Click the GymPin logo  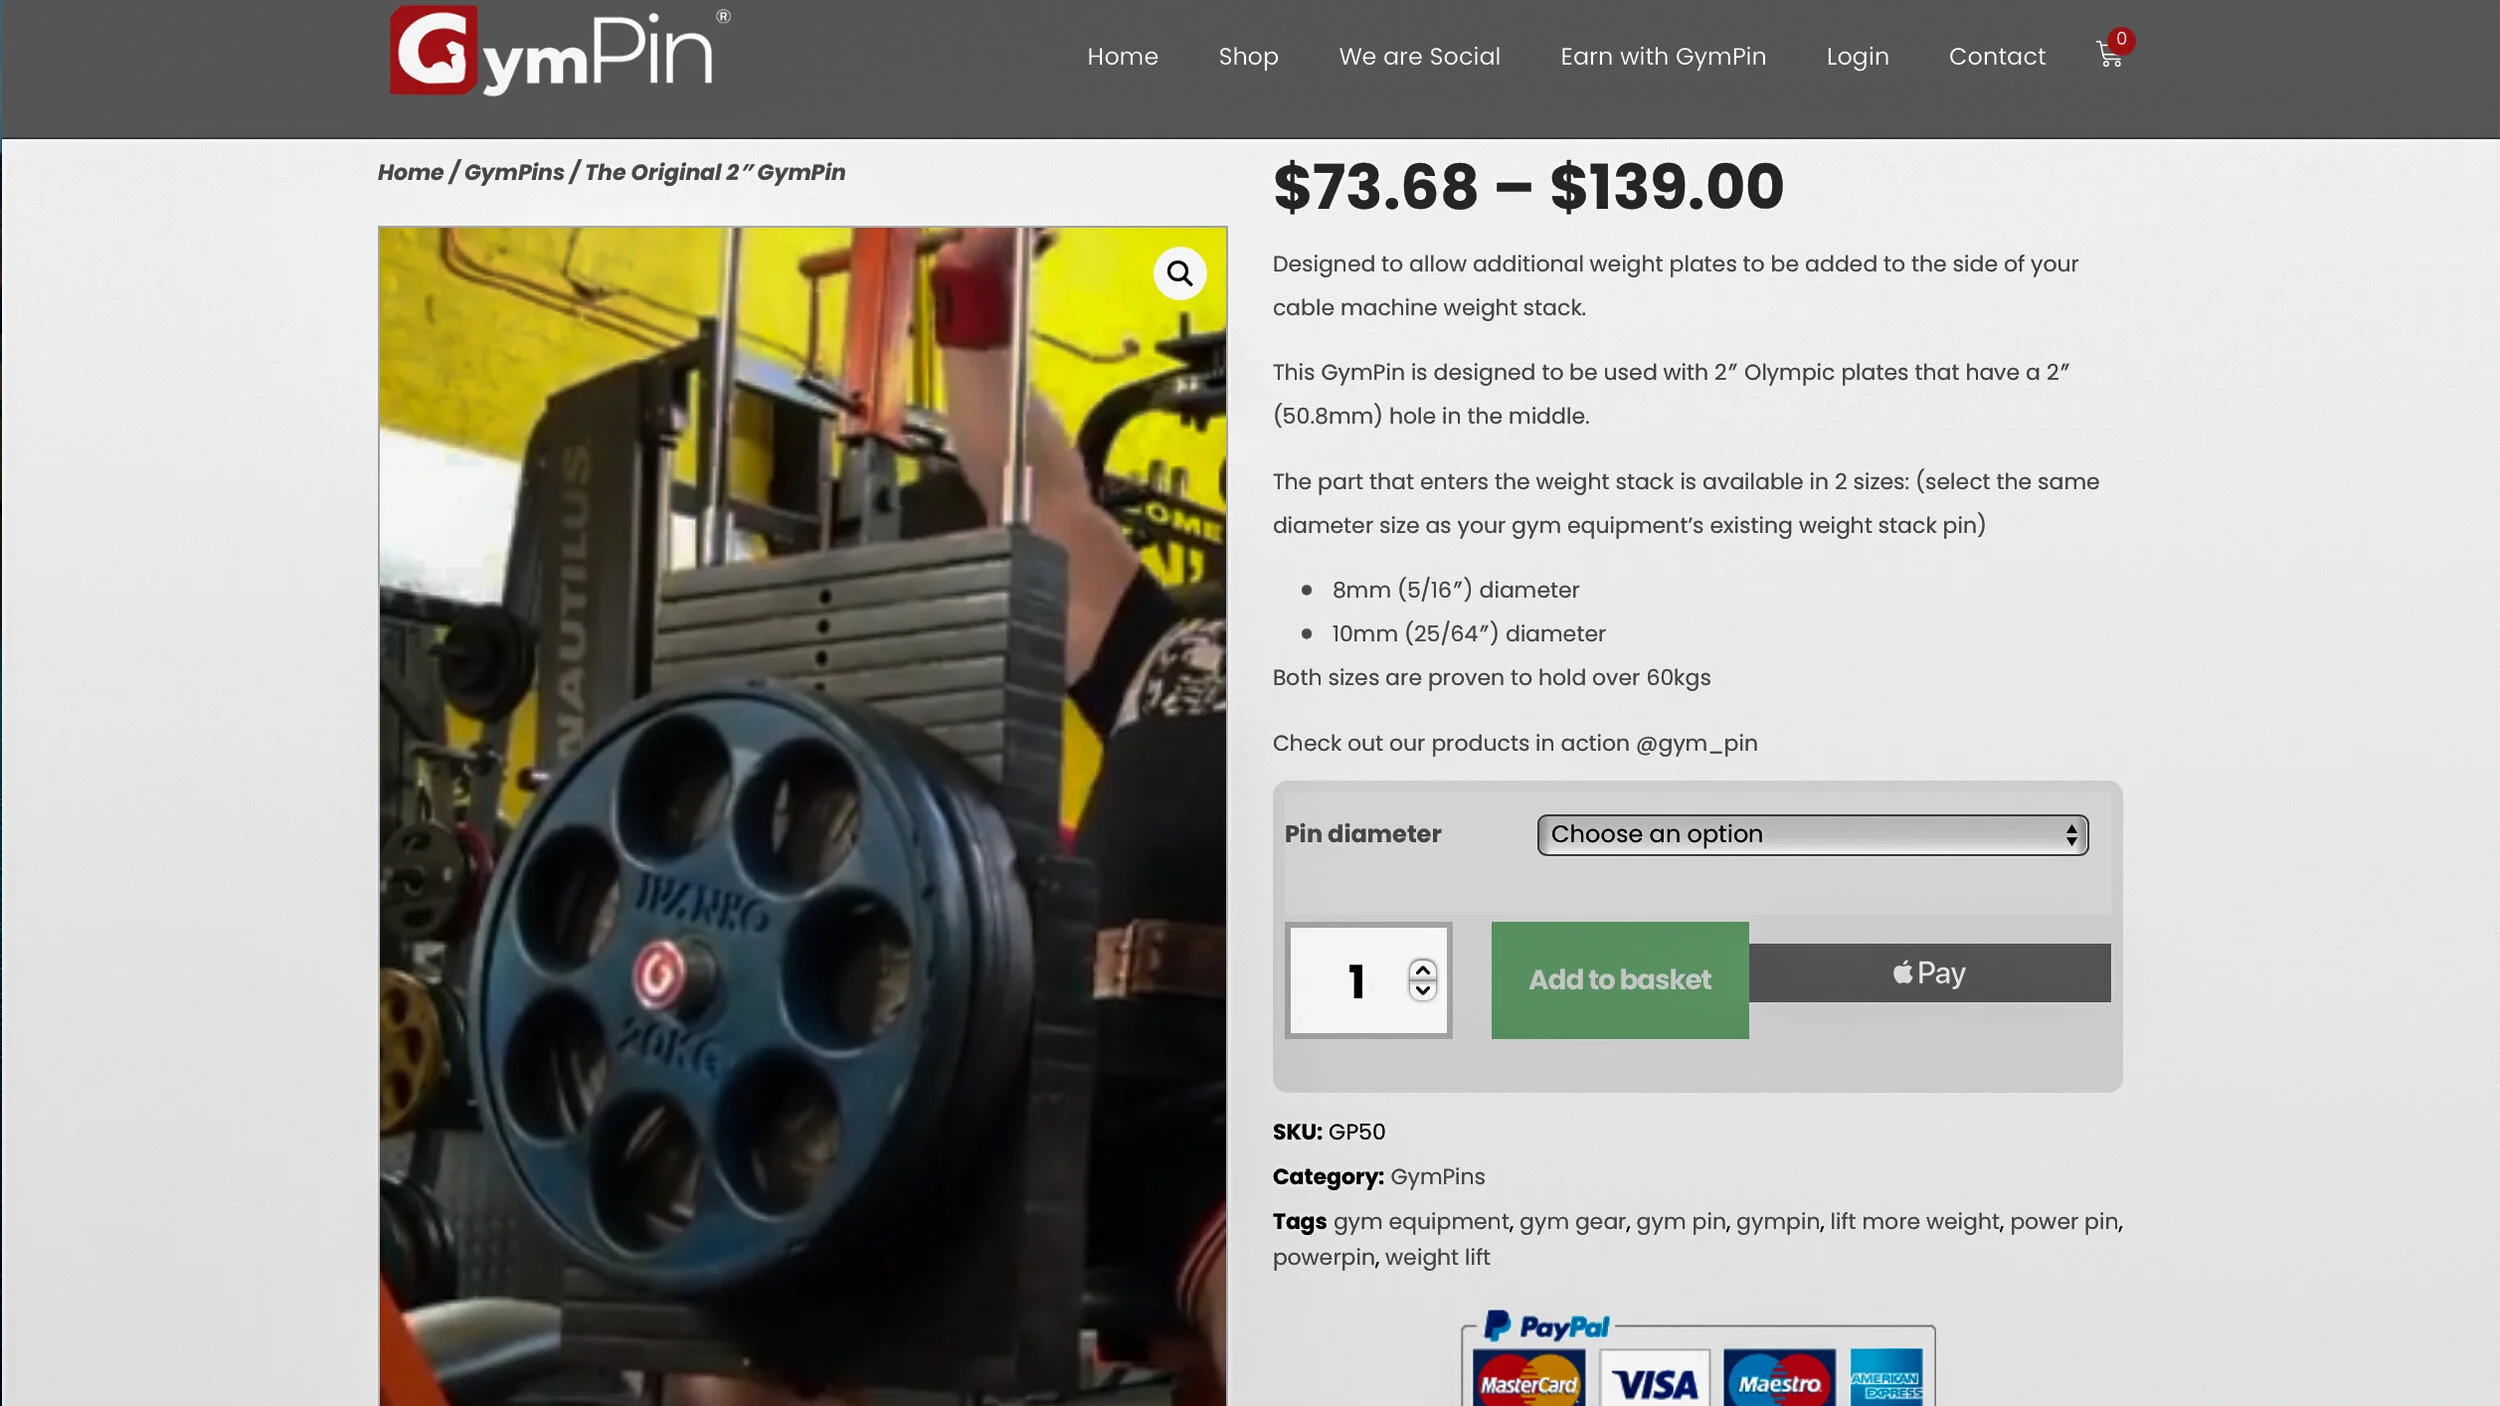pos(559,51)
